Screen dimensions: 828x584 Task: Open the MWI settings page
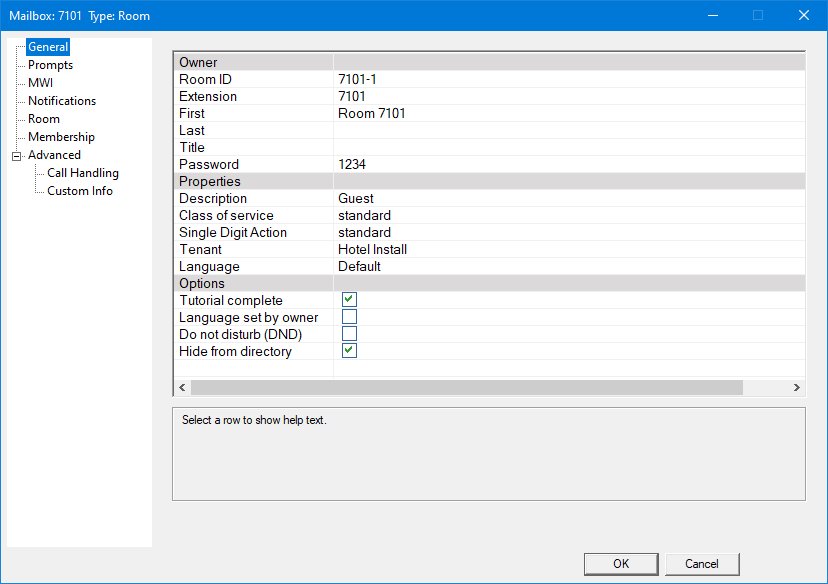pos(40,83)
